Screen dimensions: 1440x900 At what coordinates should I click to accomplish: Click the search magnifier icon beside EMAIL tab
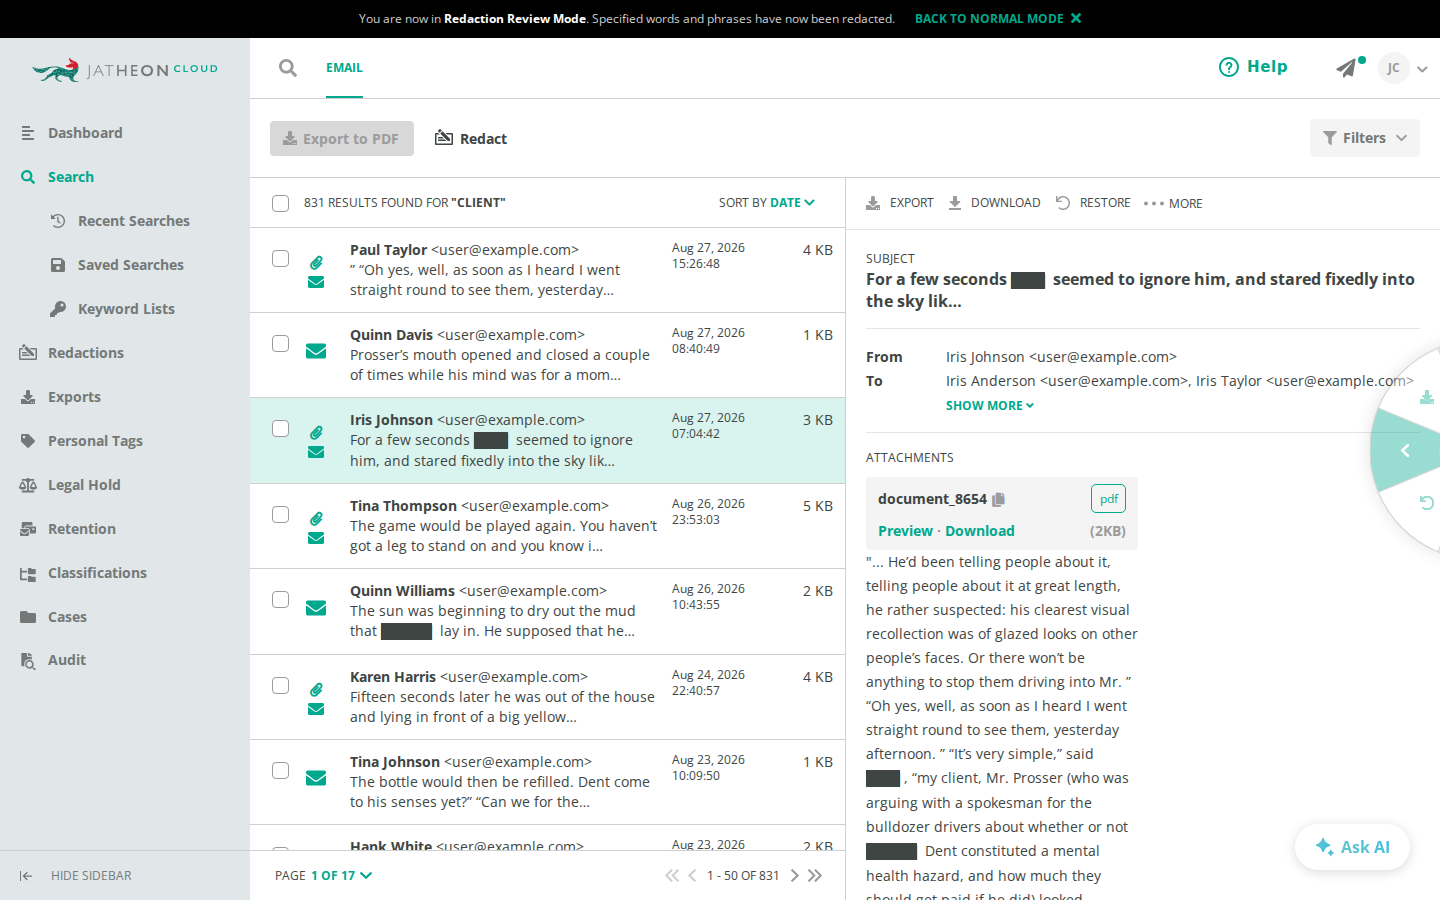288,68
